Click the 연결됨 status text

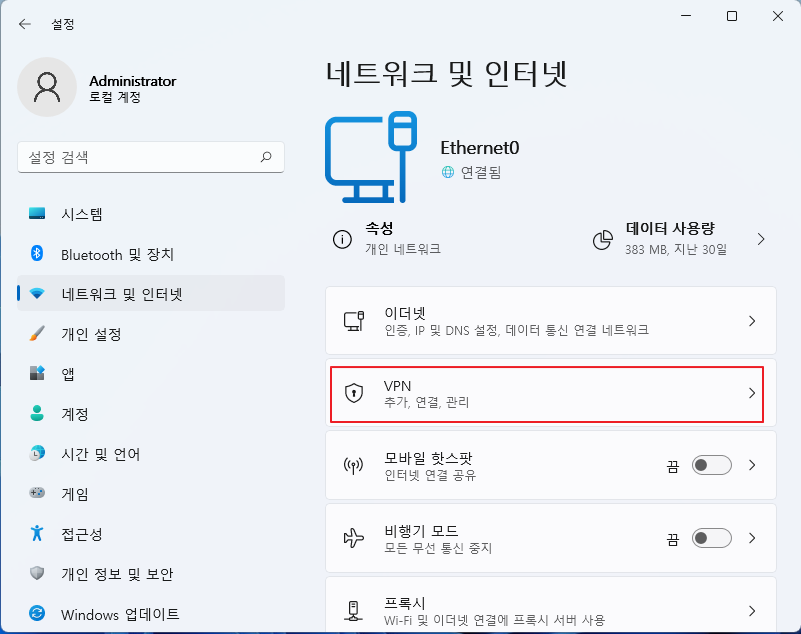coord(481,172)
